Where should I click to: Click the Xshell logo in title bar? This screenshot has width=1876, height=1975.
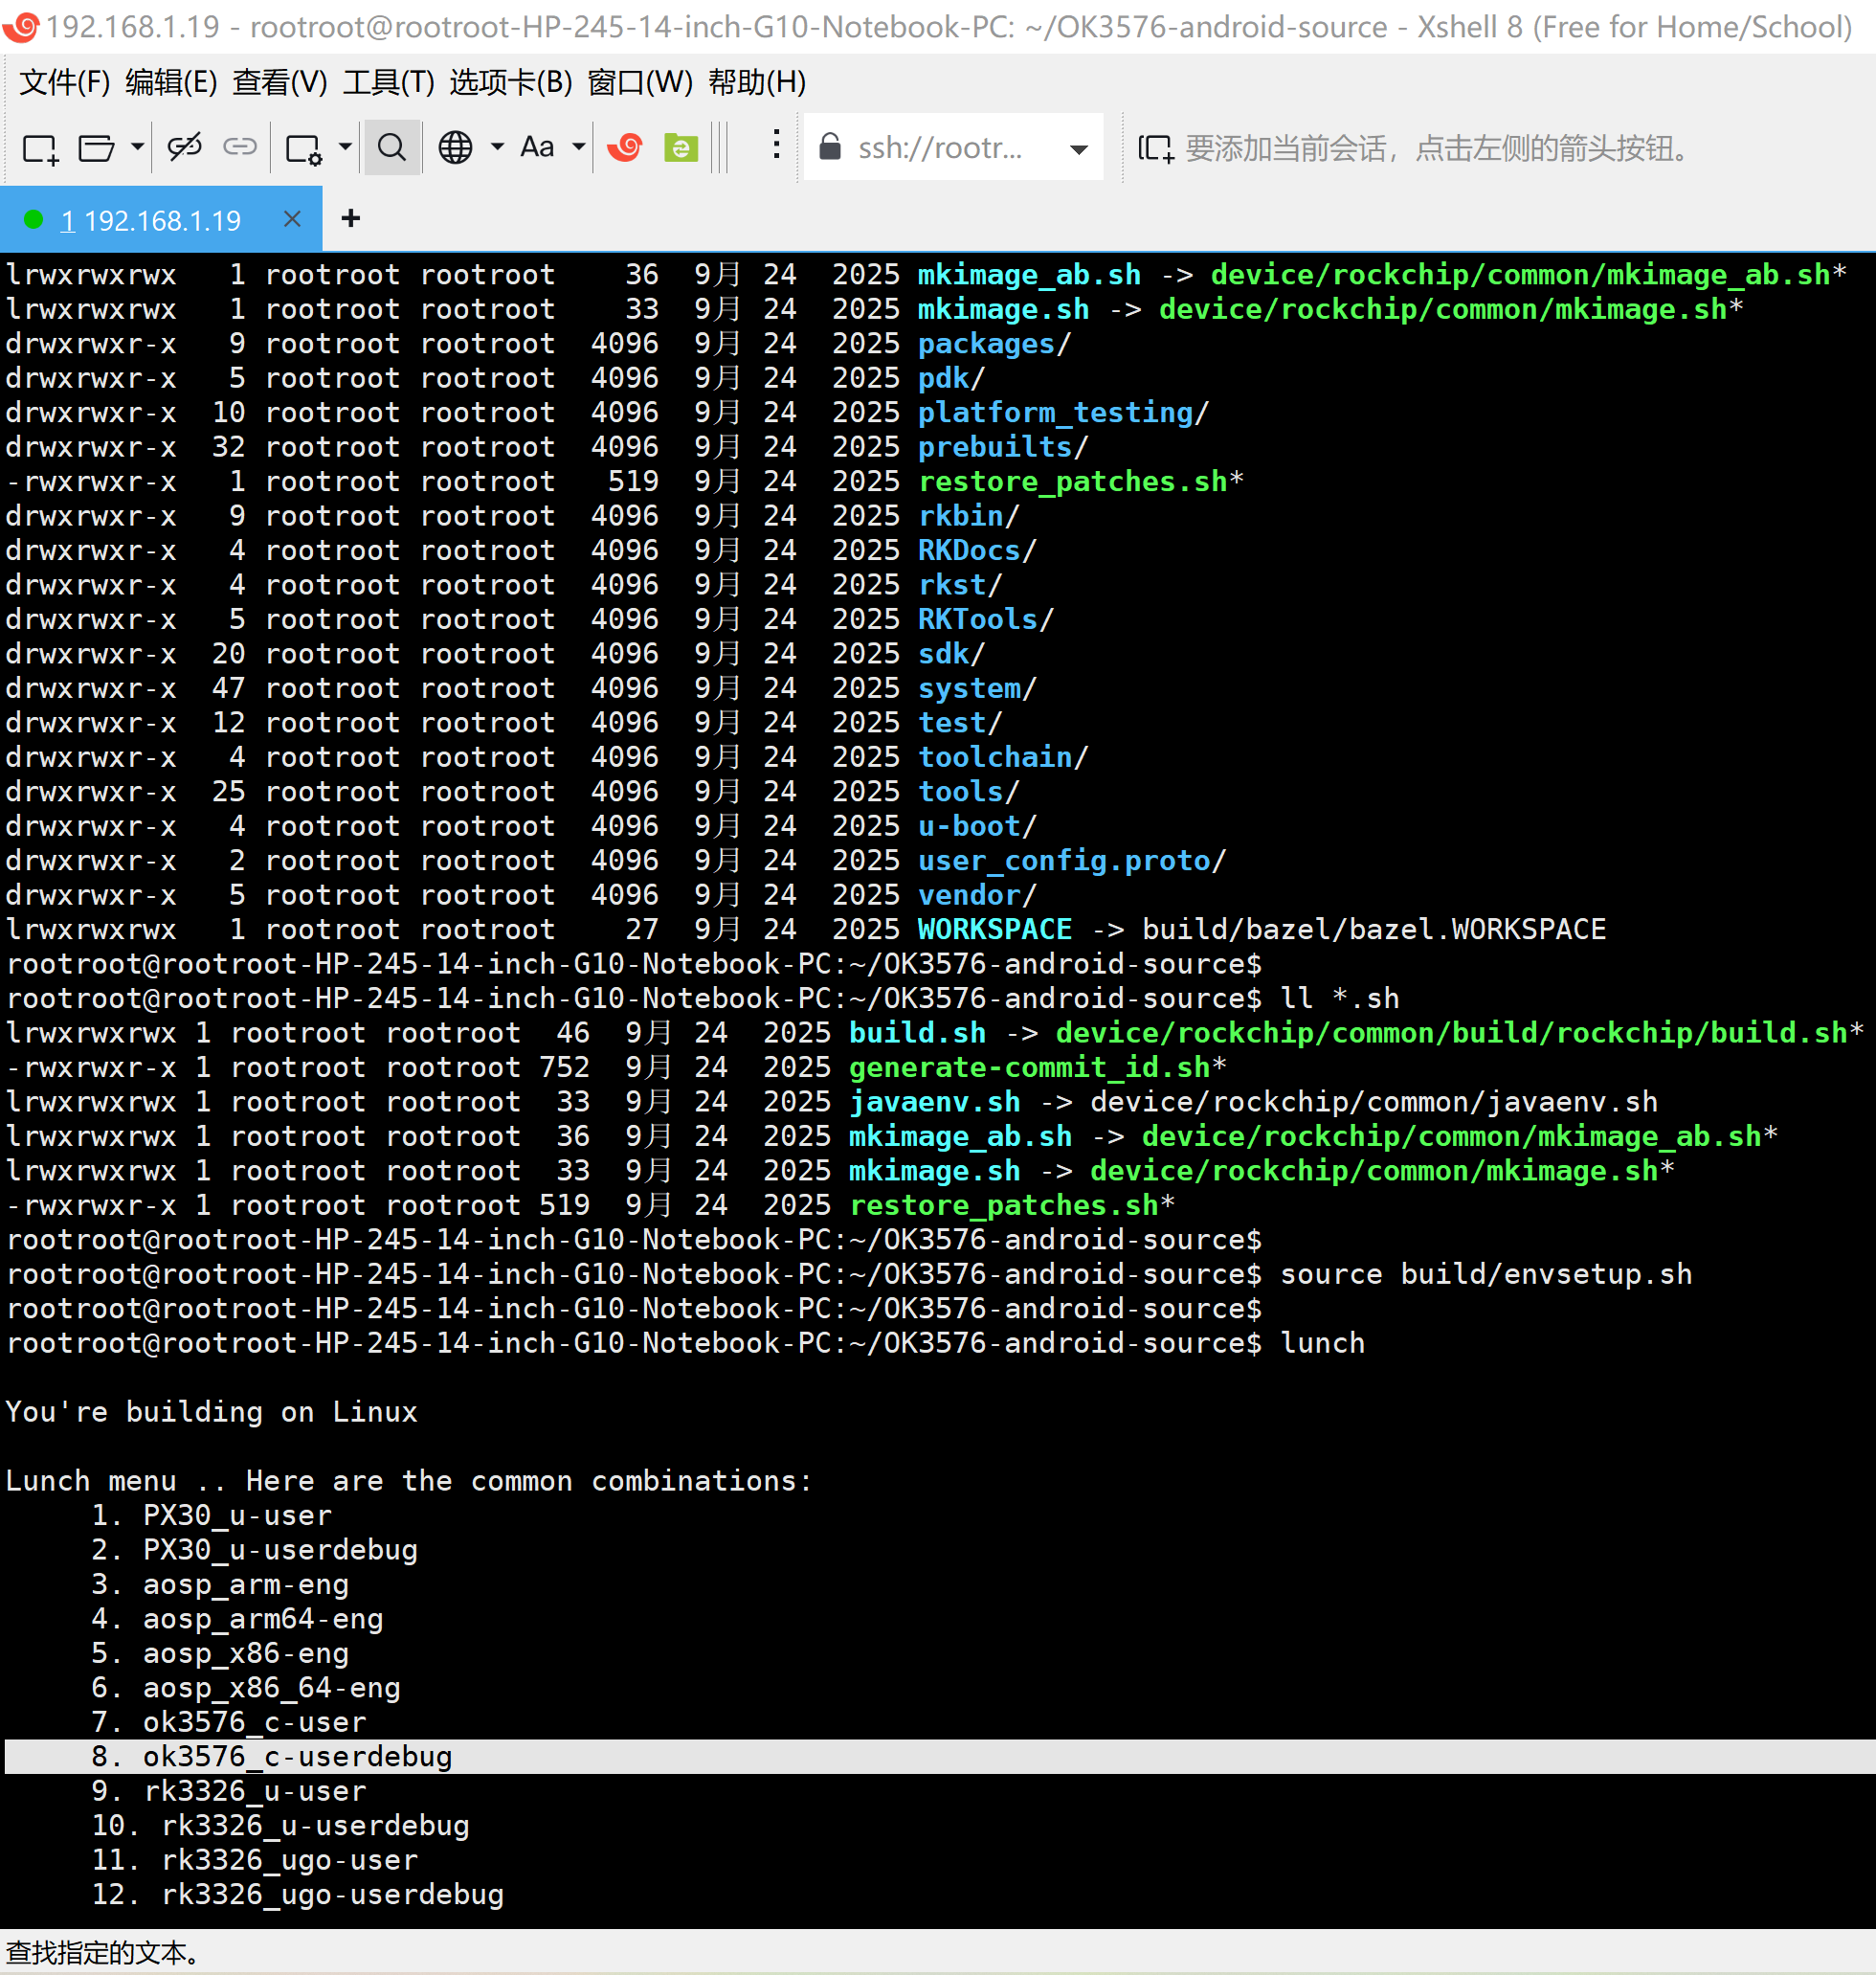22,26
